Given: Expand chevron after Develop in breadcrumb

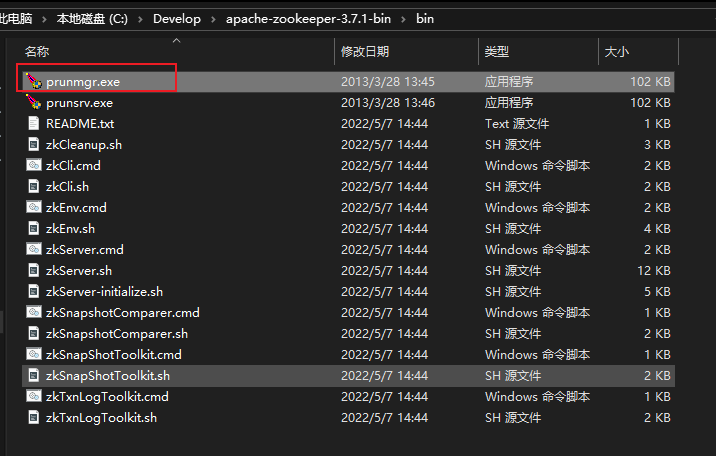Looking at the screenshot, I should (x=213, y=20).
